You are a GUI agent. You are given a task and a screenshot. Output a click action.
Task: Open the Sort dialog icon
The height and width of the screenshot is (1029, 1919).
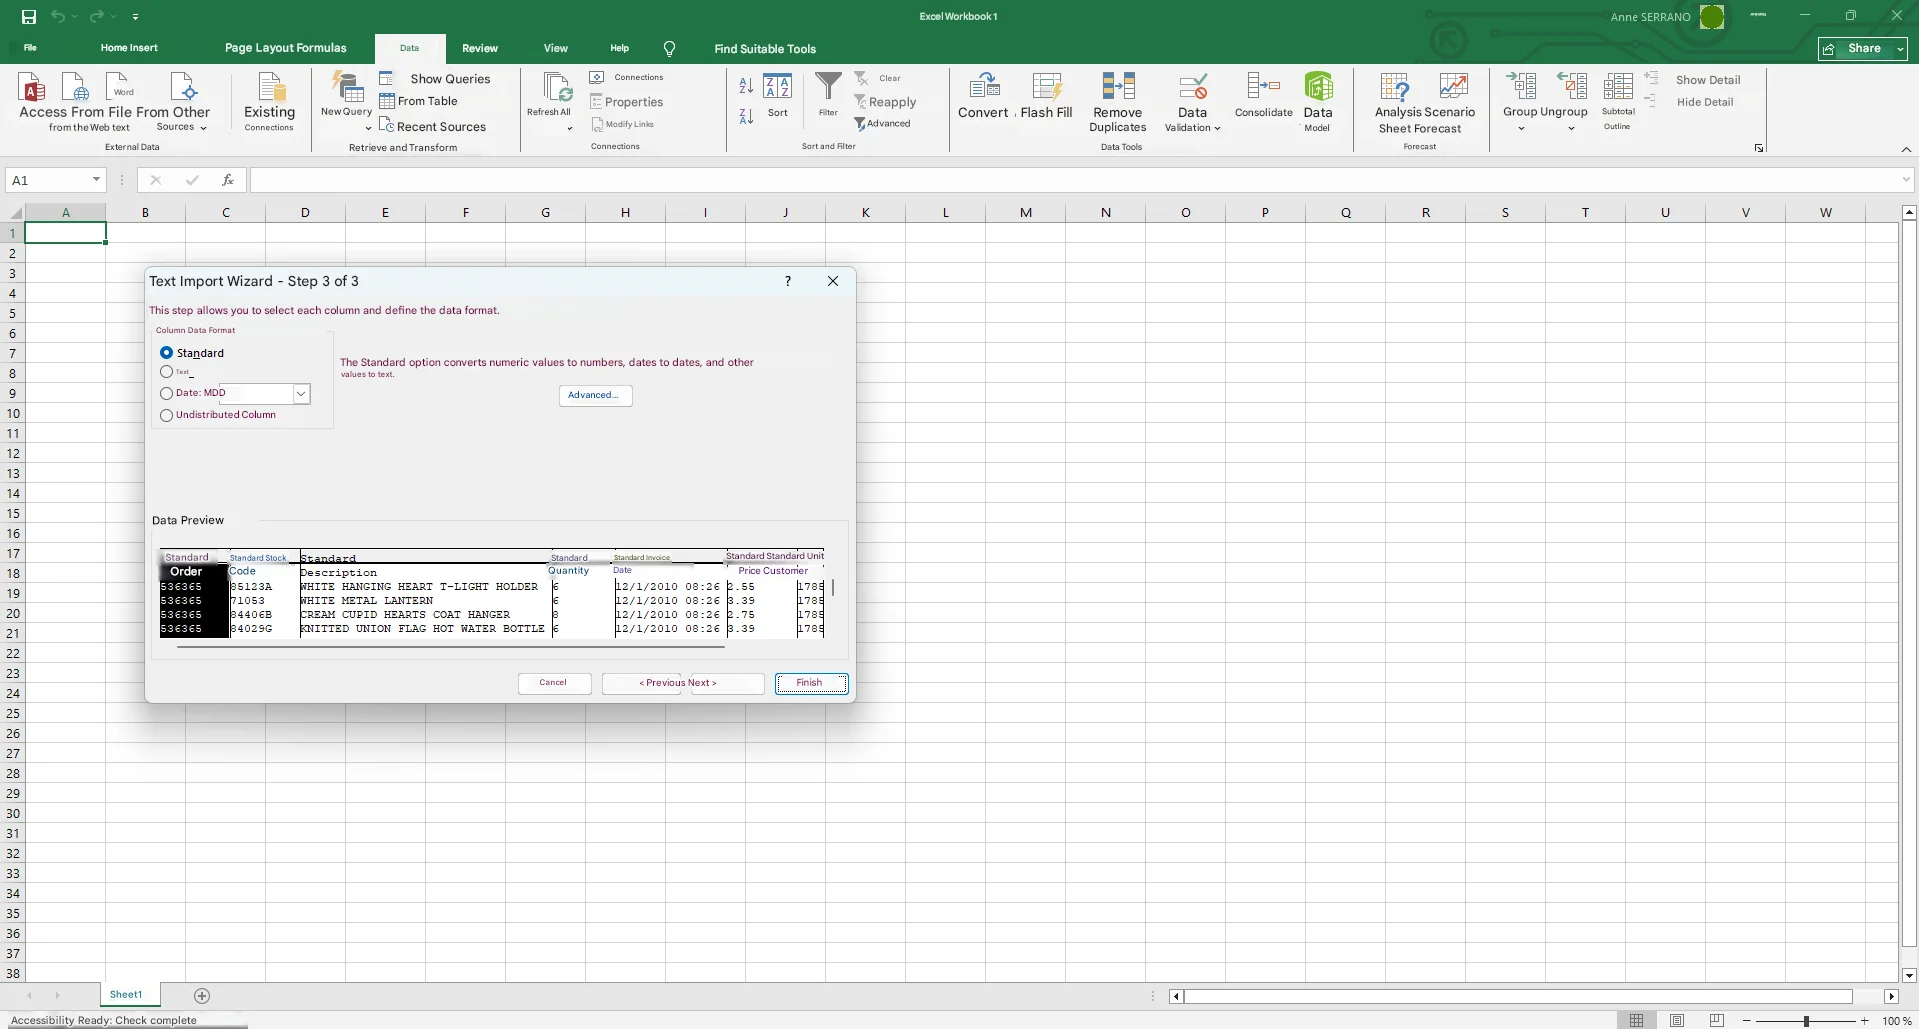pos(778,87)
